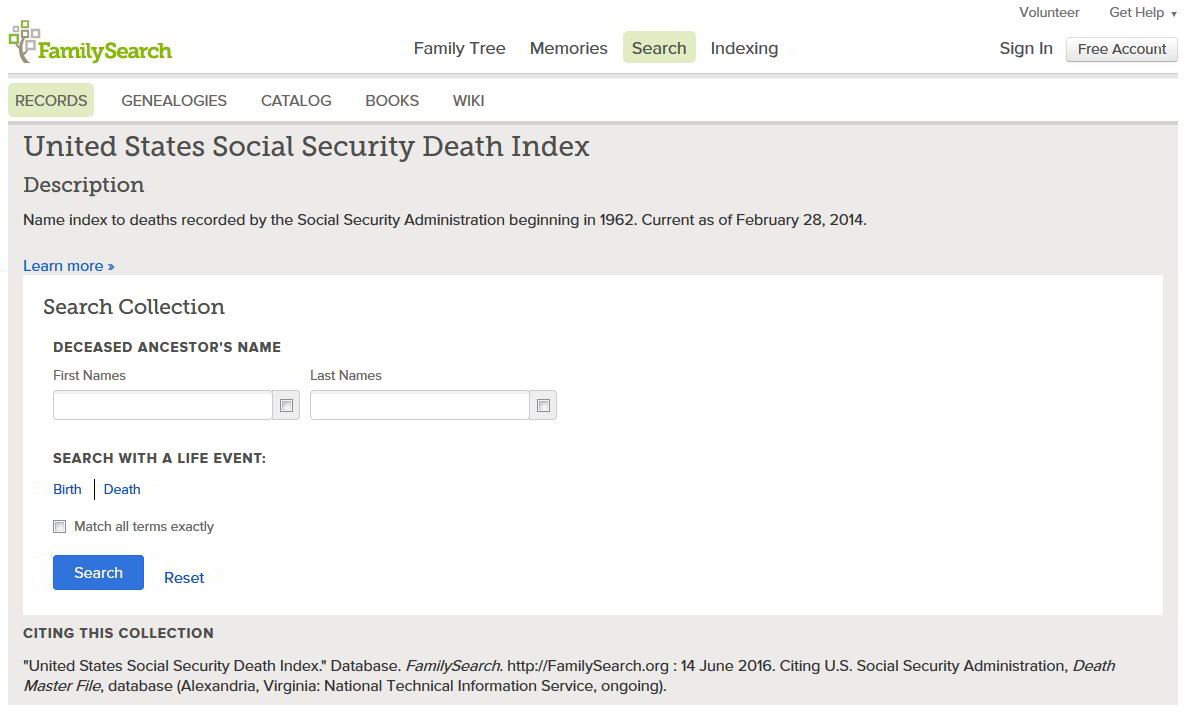Focus the First Names input field
Image resolution: width=1185 pixels, height=721 pixels.
point(162,406)
